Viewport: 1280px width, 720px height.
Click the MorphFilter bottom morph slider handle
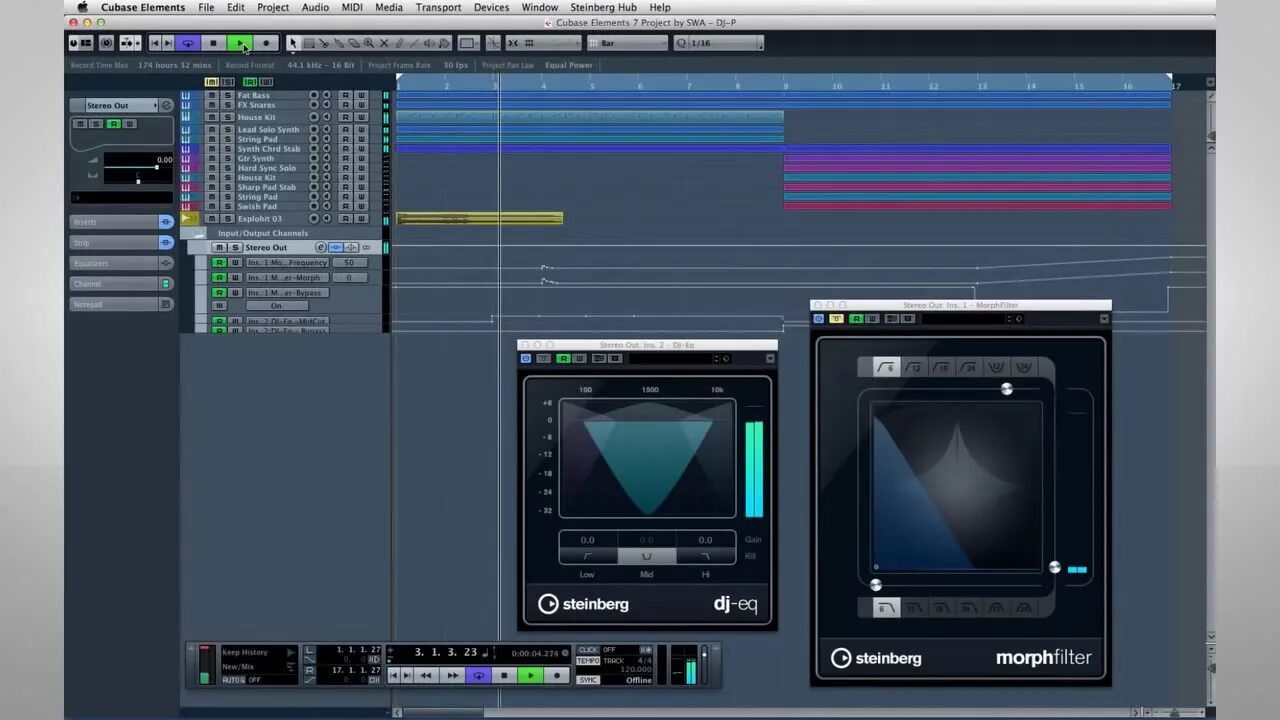pyautogui.click(x=876, y=585)
